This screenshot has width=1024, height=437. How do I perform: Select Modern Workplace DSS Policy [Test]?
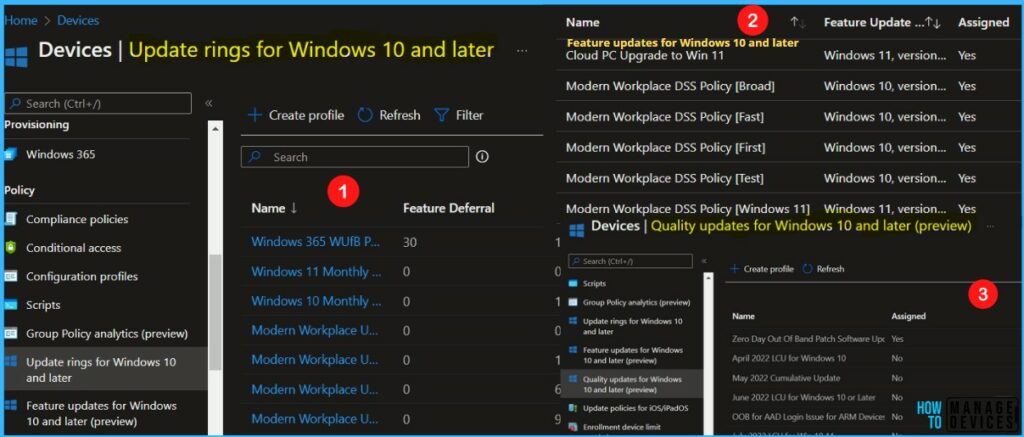788,178
